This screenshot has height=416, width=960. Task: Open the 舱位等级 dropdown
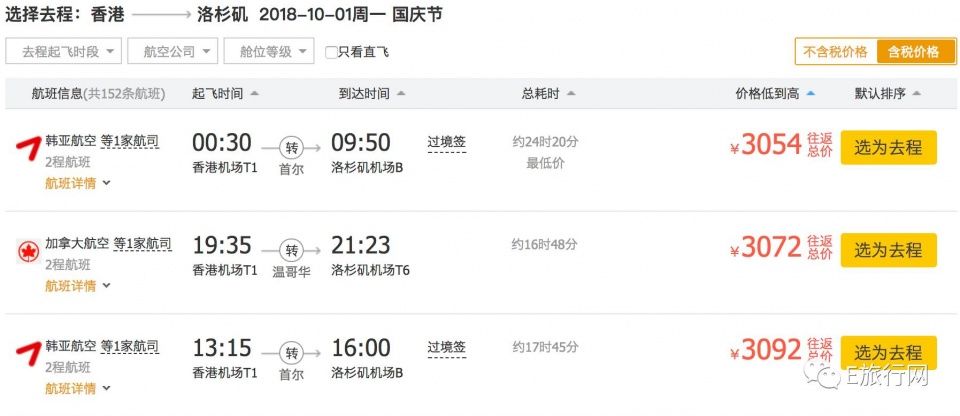pos(269,51)
